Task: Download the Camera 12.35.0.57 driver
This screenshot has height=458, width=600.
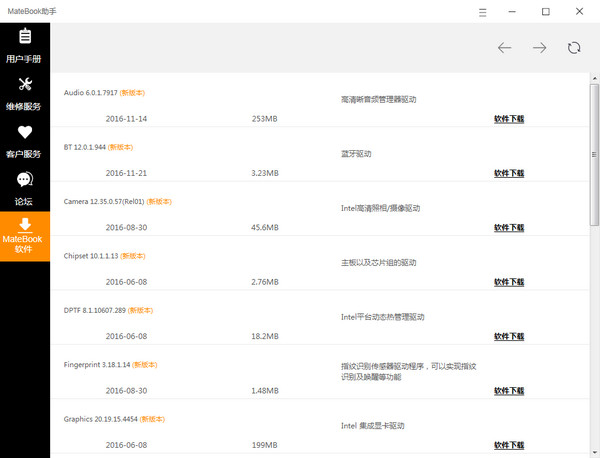Action: tap(508, 227)
